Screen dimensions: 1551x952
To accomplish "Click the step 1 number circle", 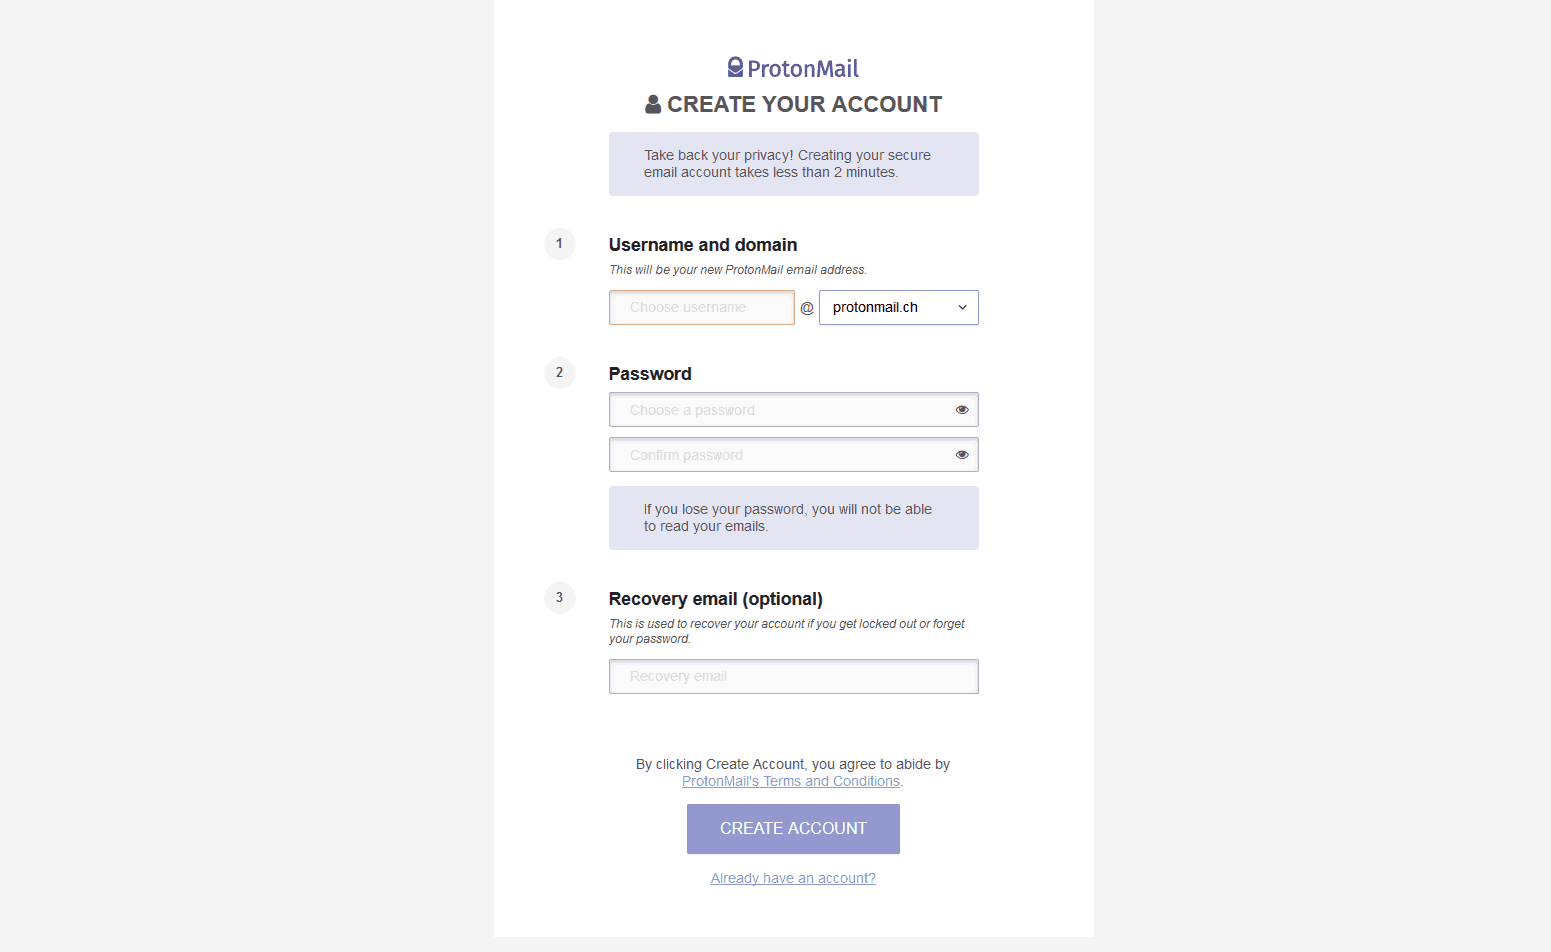I will (559, 243).
